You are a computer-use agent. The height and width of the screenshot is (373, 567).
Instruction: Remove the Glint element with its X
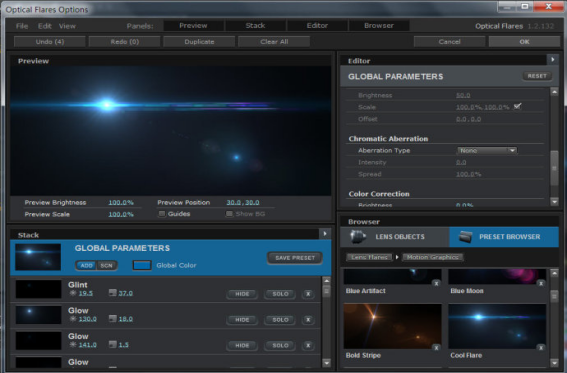[x=308, y=294]
